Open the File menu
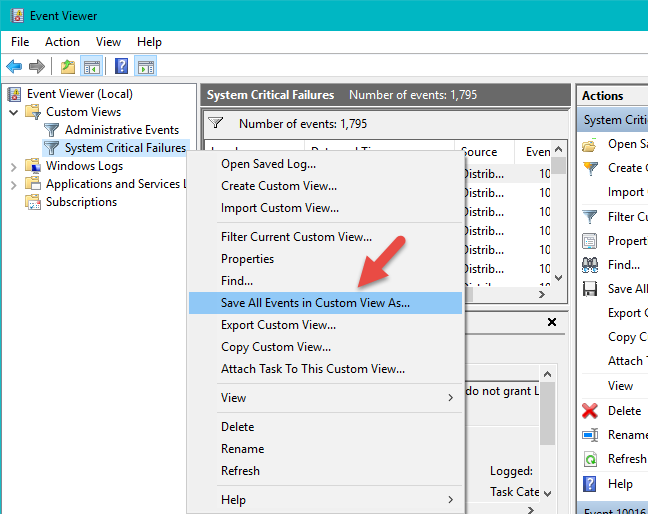The image size is (648, 514). click(20, 42)
